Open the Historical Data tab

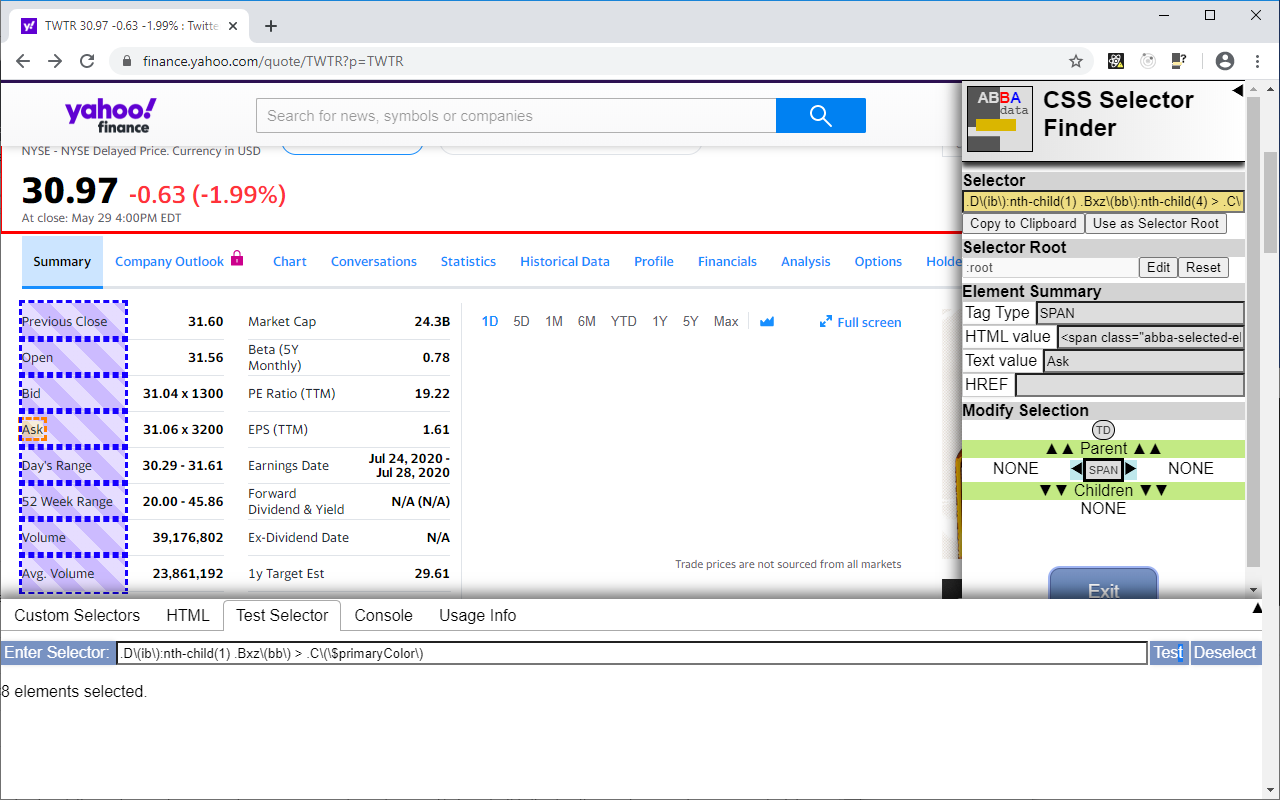coord(565,261)
